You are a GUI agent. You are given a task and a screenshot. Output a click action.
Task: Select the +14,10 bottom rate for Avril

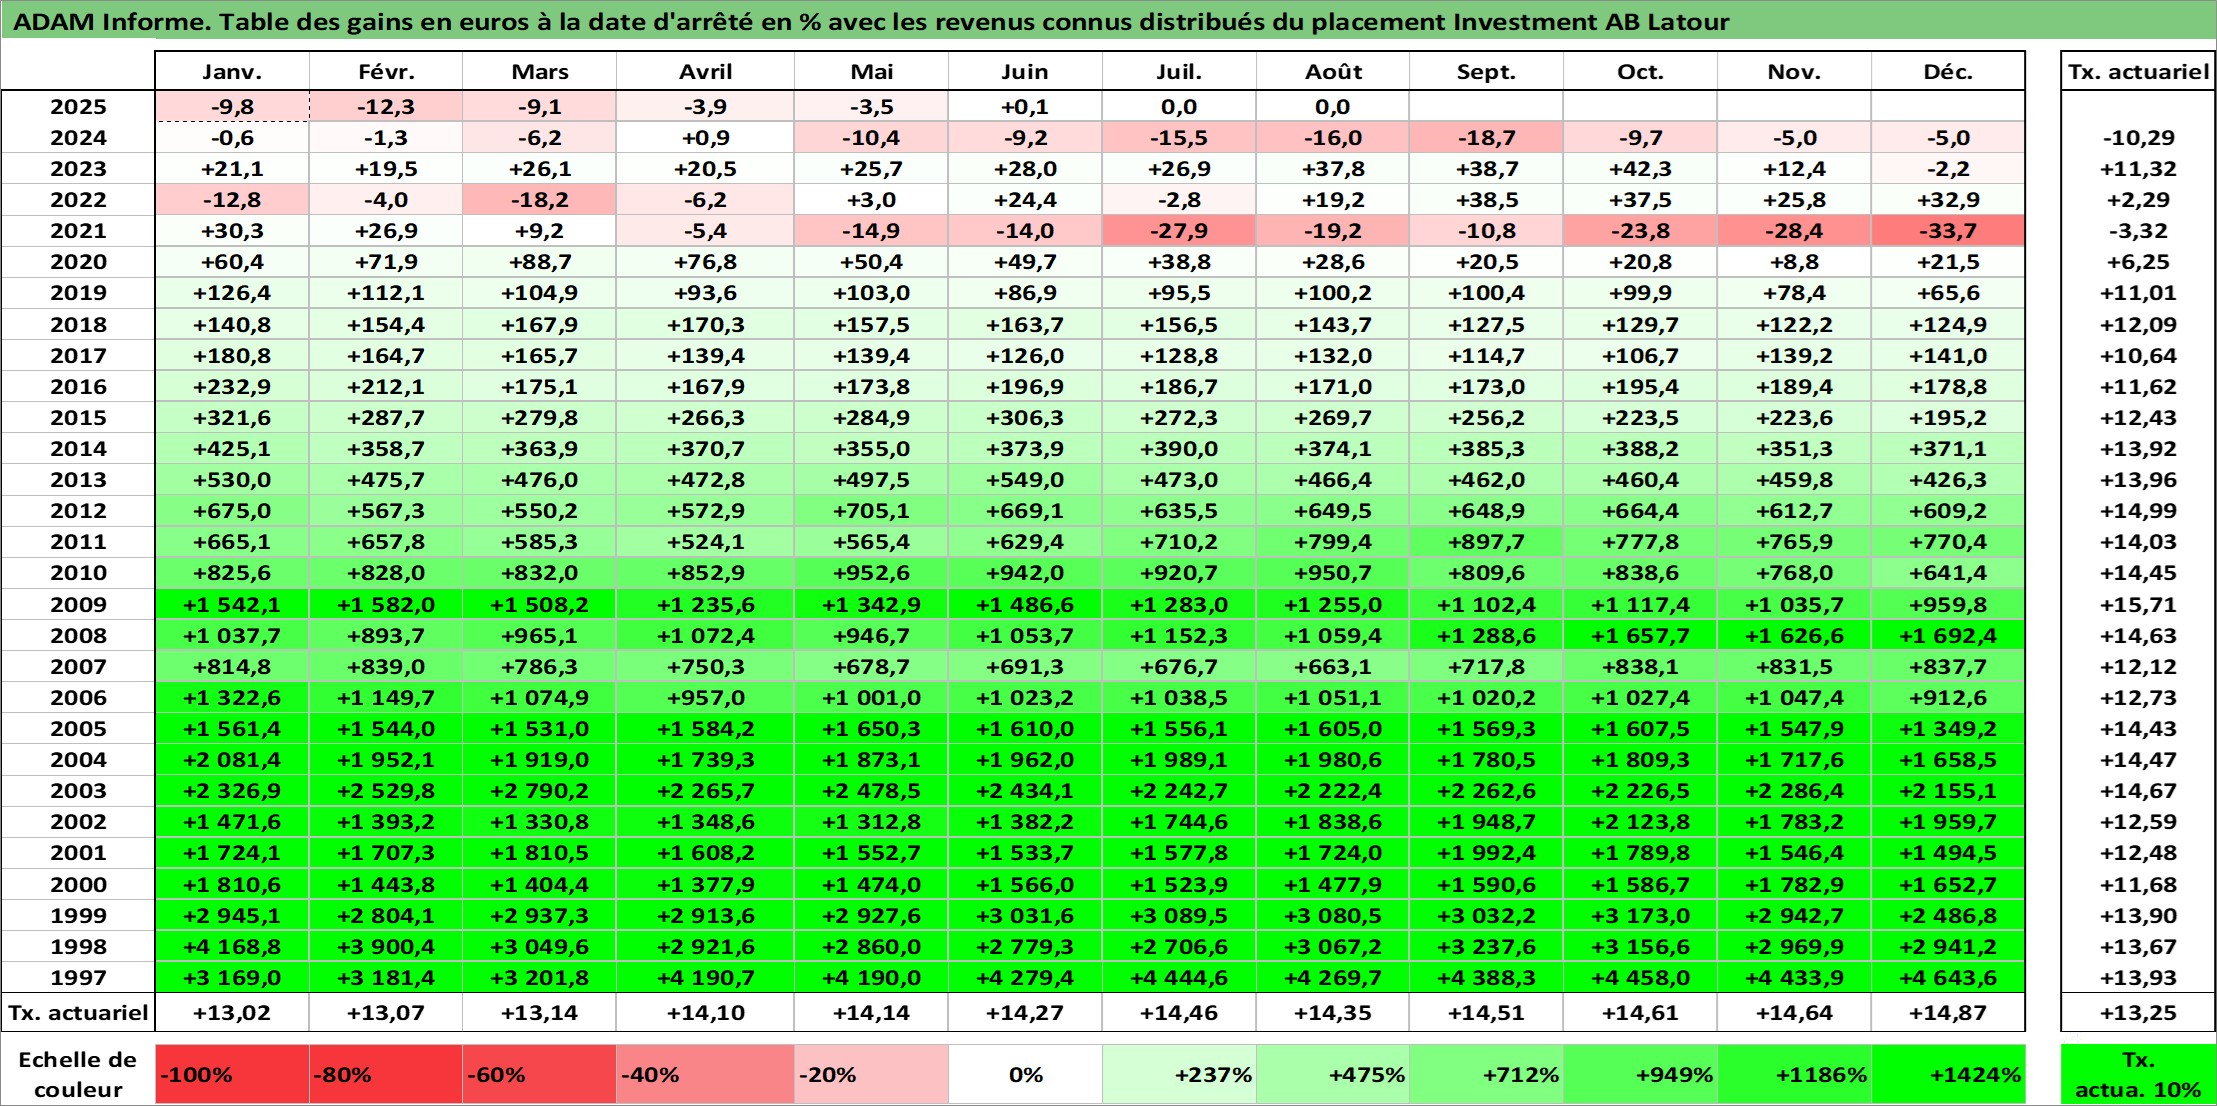coord(705,1013)
